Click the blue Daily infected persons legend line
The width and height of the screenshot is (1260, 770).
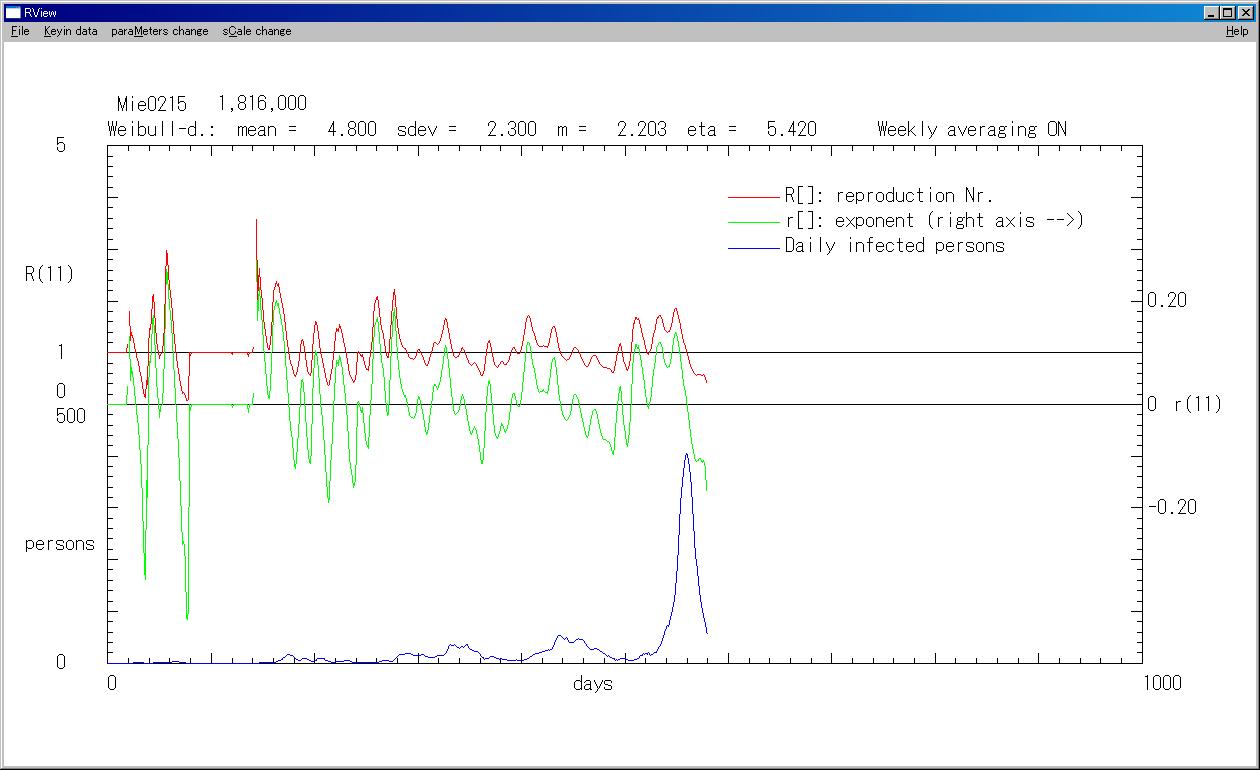754,247
